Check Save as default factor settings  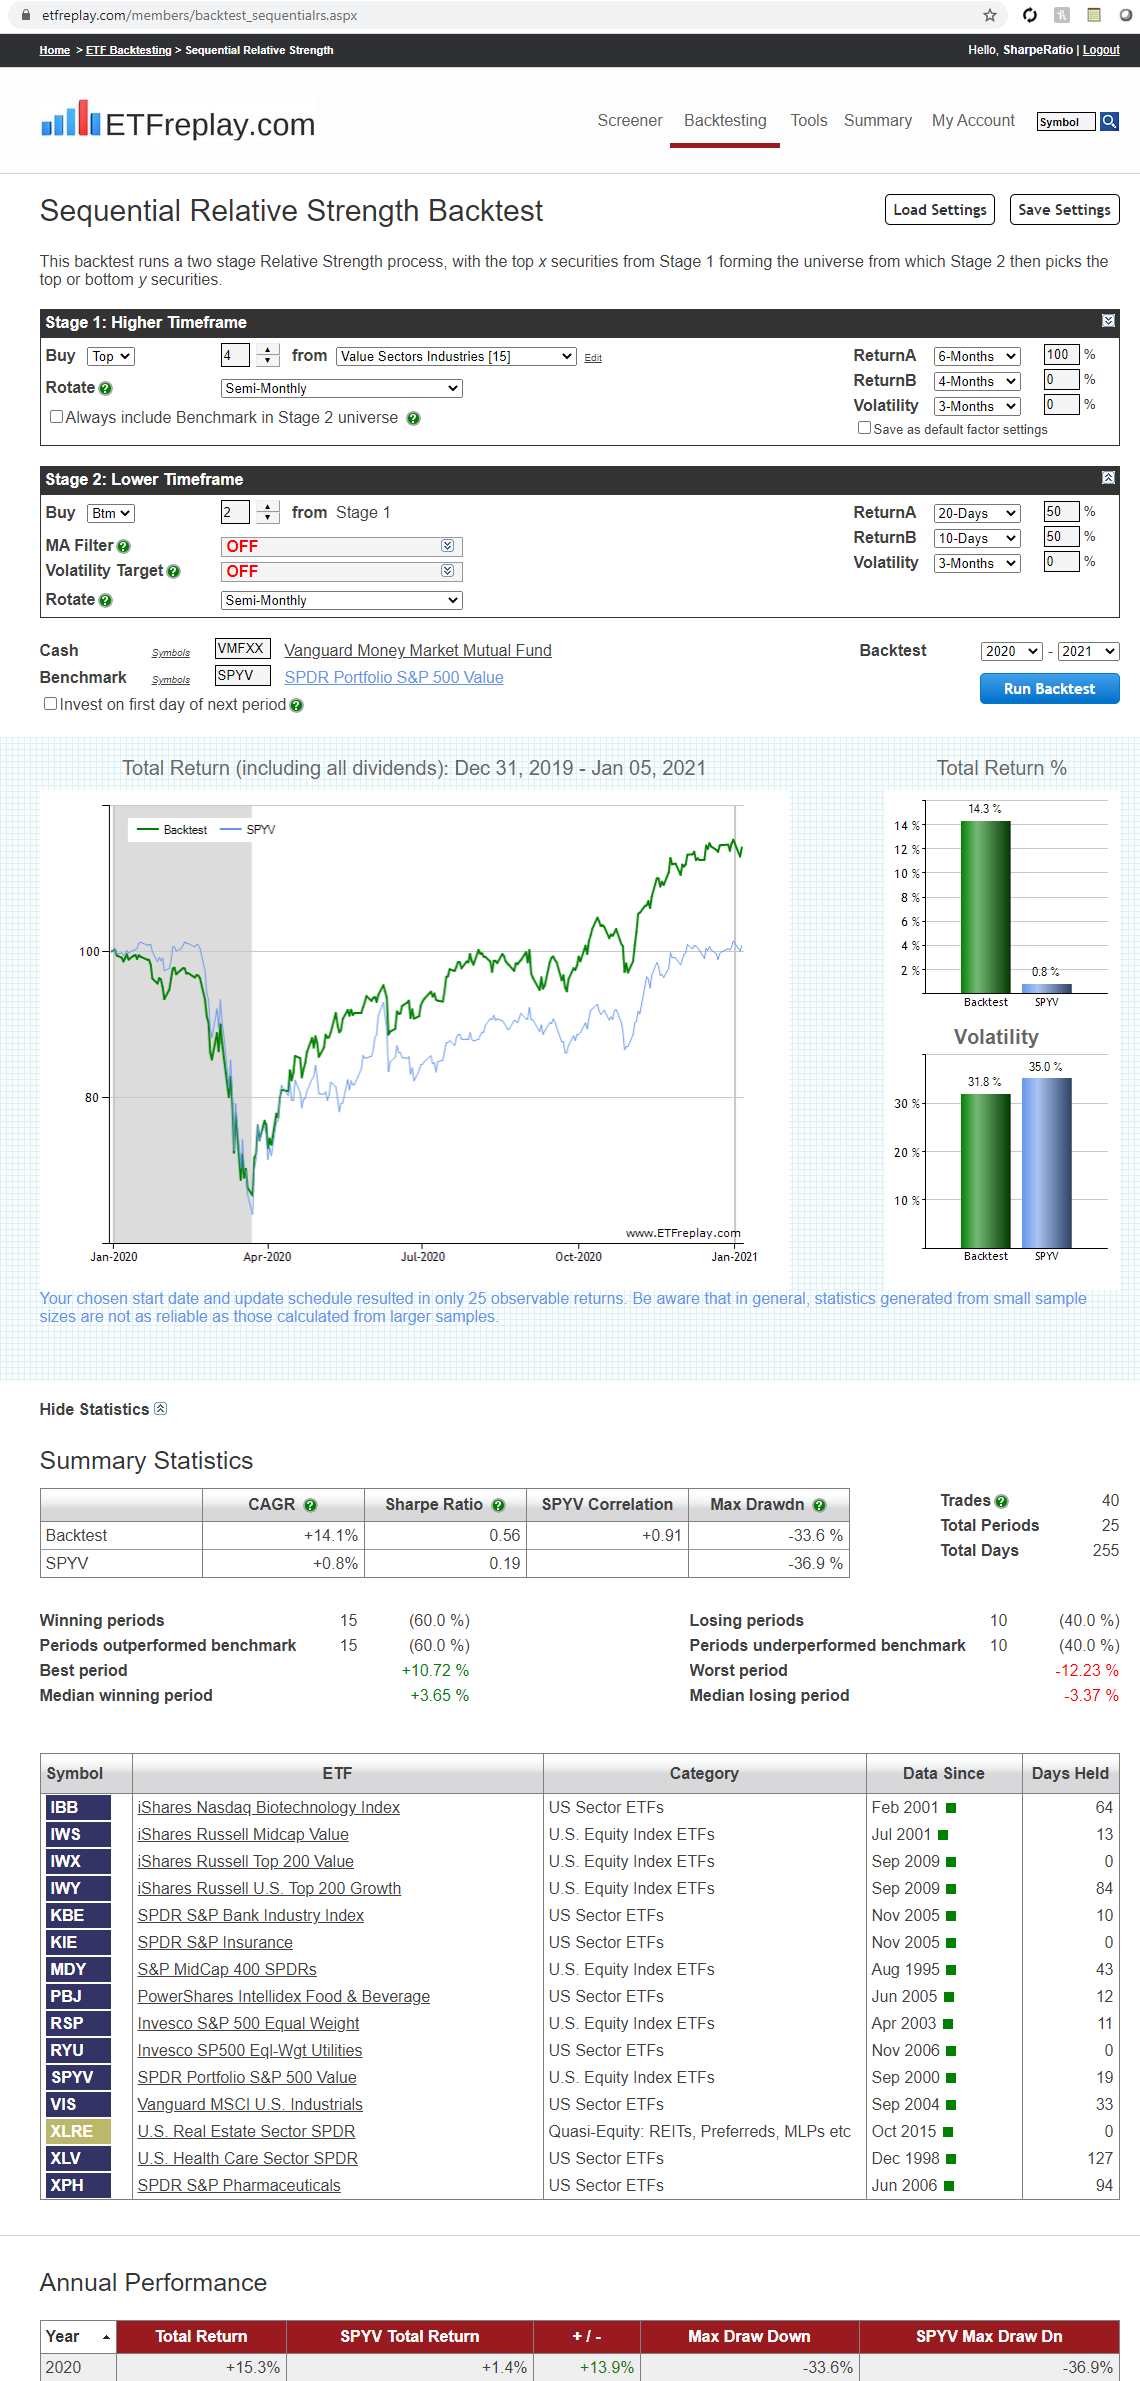[864, 428]
